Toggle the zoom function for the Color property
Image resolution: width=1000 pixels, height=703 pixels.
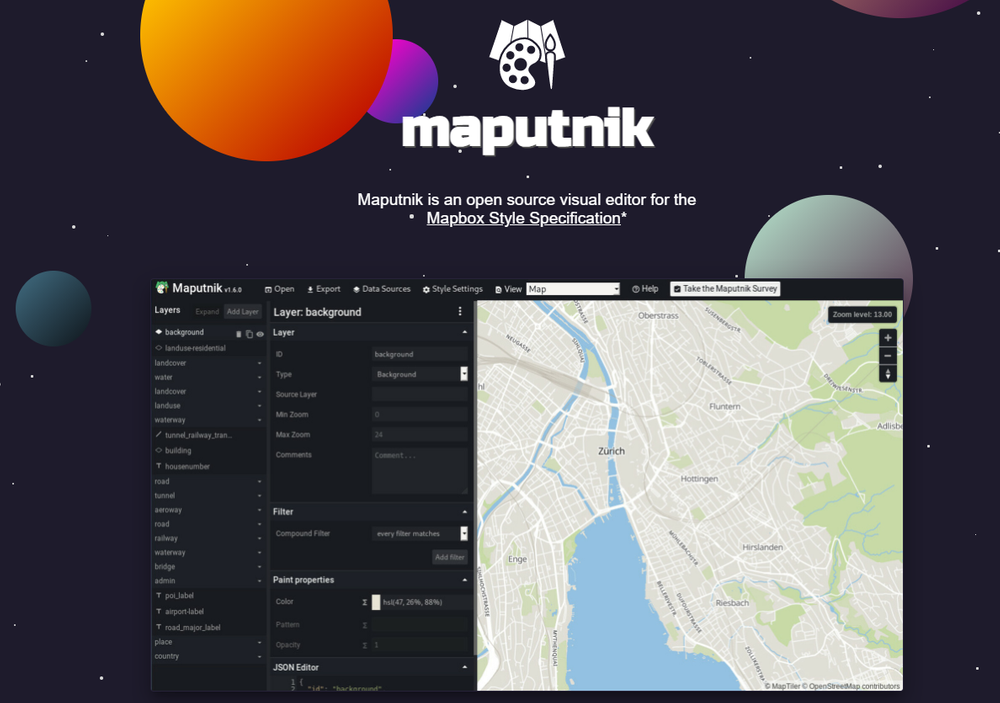tap(364, 602)
